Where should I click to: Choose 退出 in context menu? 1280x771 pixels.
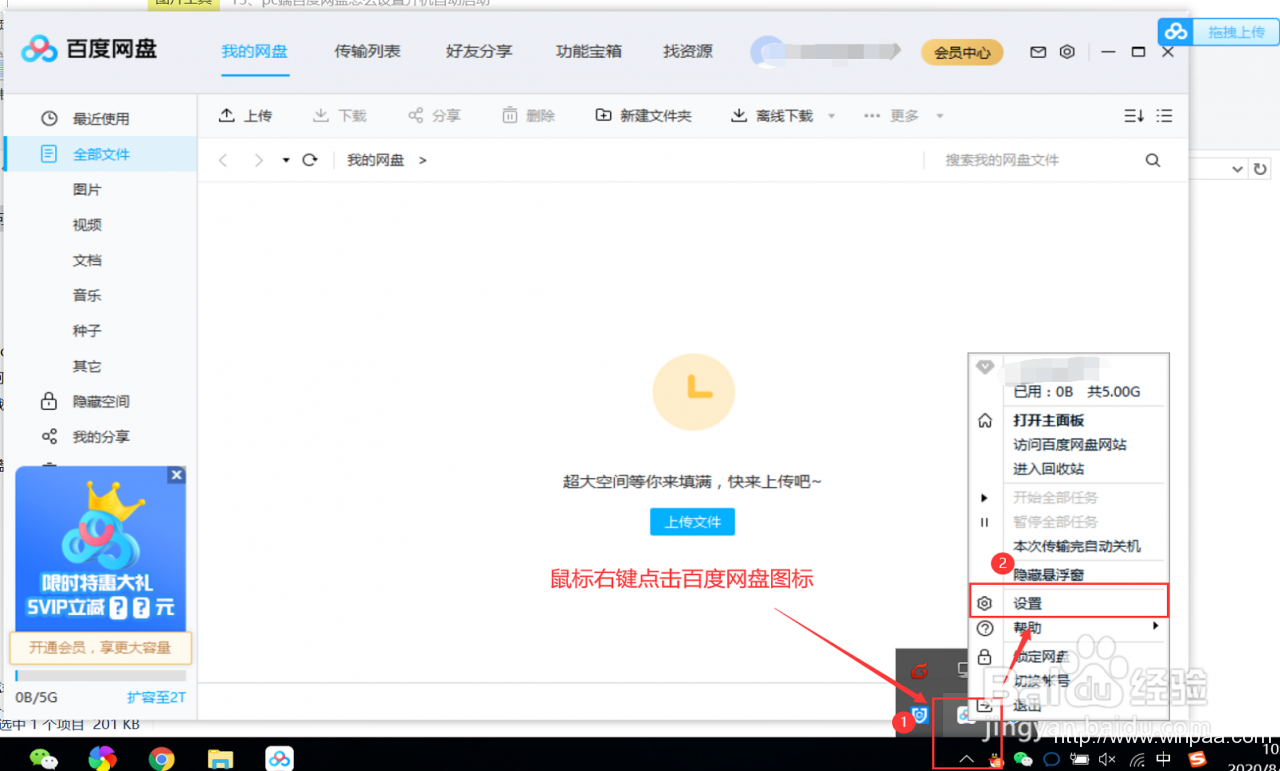point(1027,706)
